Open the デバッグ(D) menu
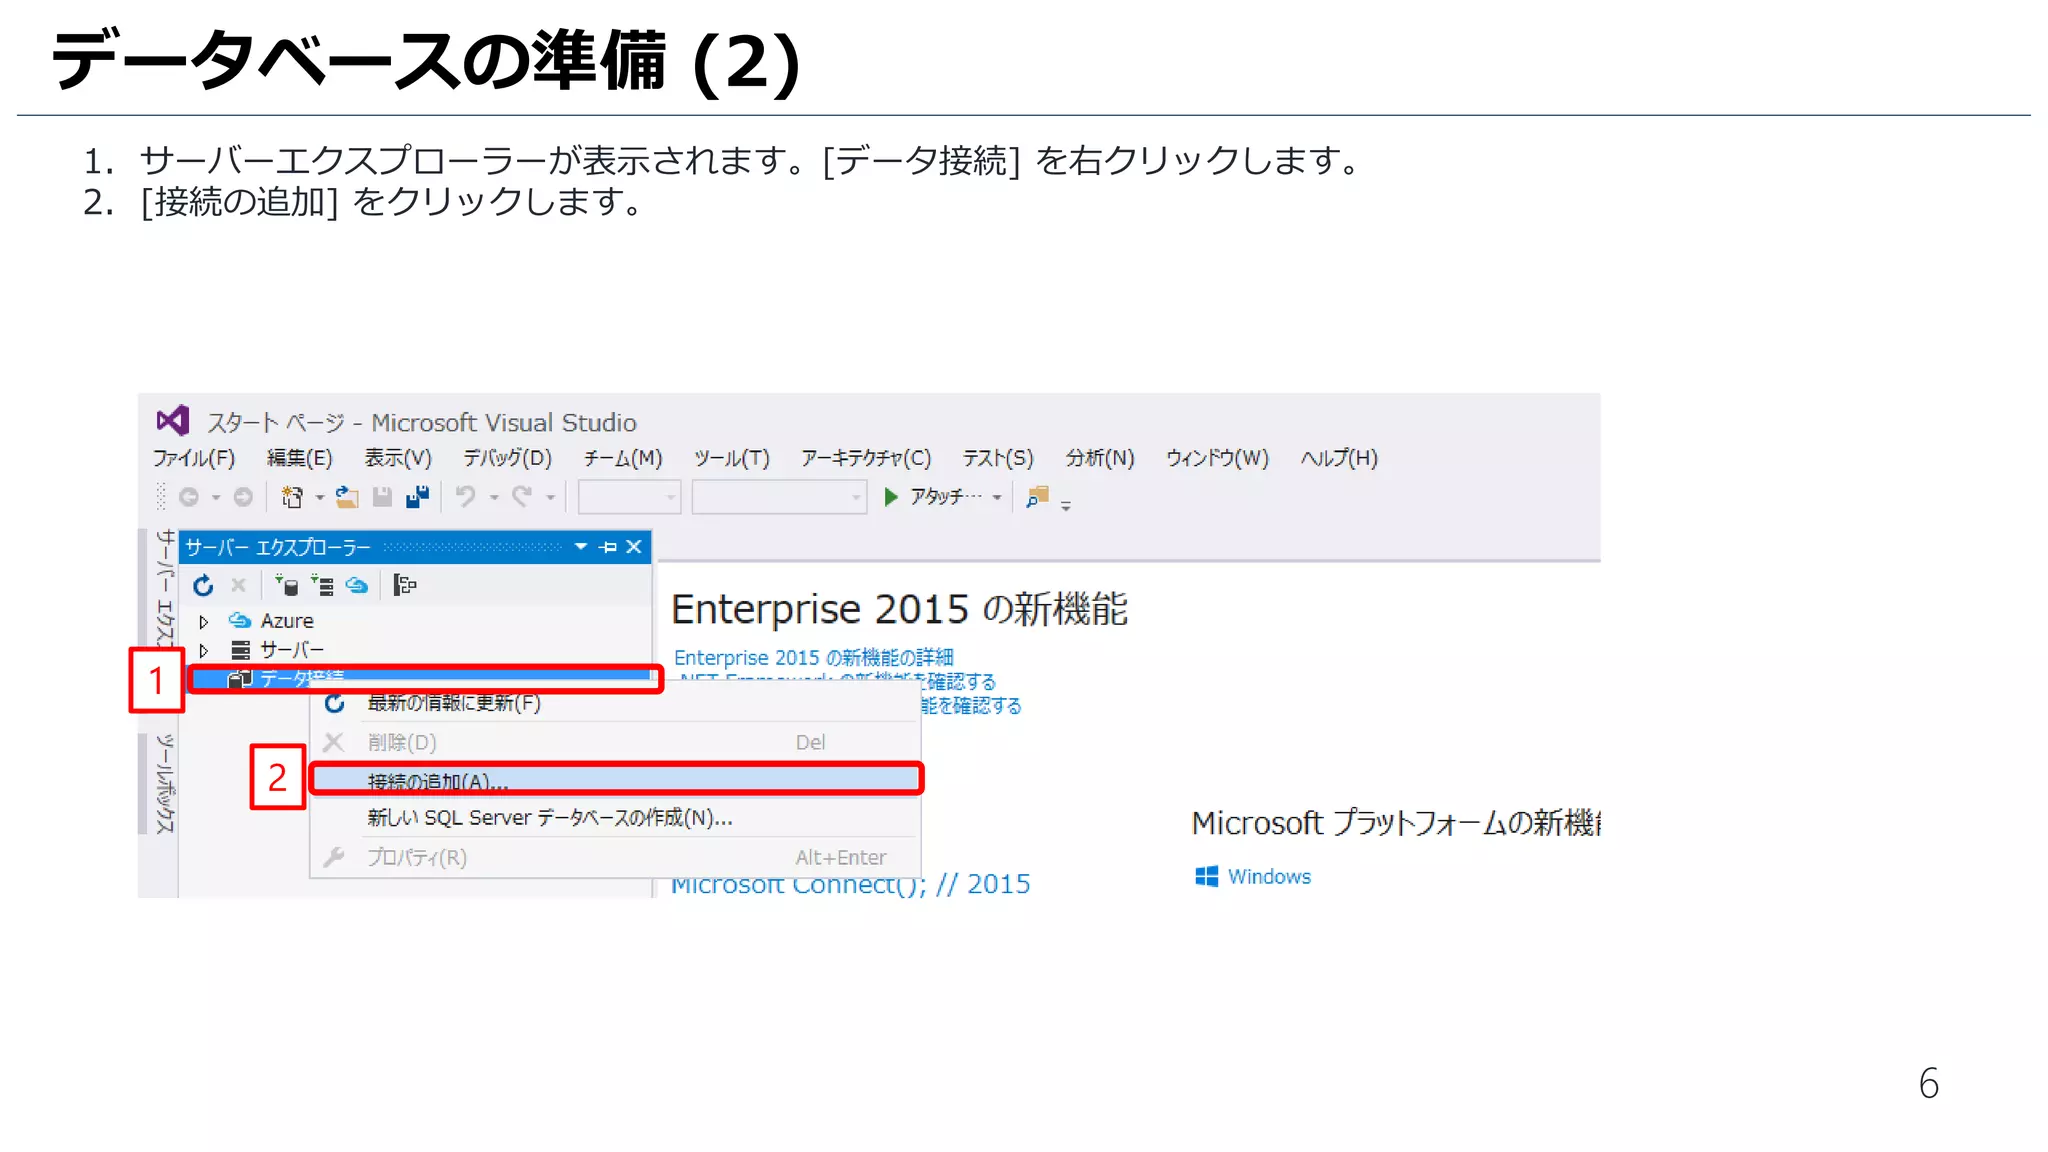2048x1152 pixels. (507, 458)
